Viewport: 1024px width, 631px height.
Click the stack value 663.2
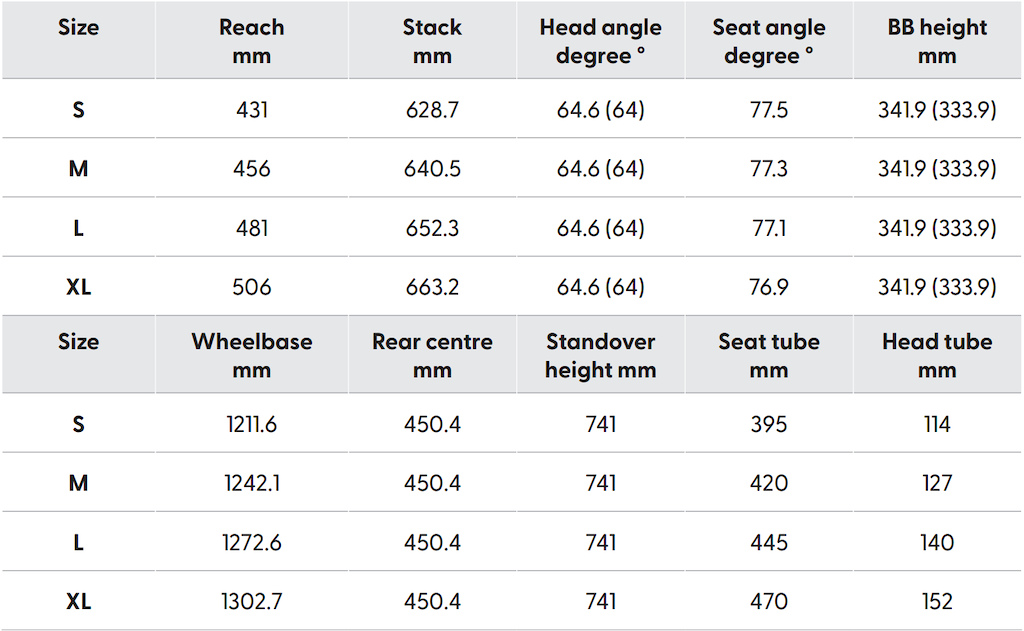432,287
